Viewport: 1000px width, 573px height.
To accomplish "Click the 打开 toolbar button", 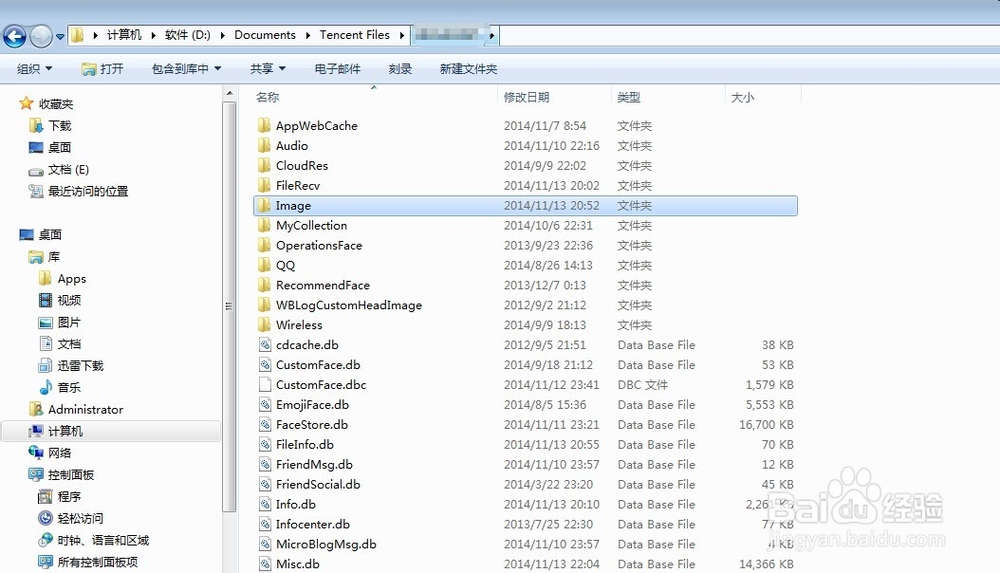I will [x=103, y=69].
